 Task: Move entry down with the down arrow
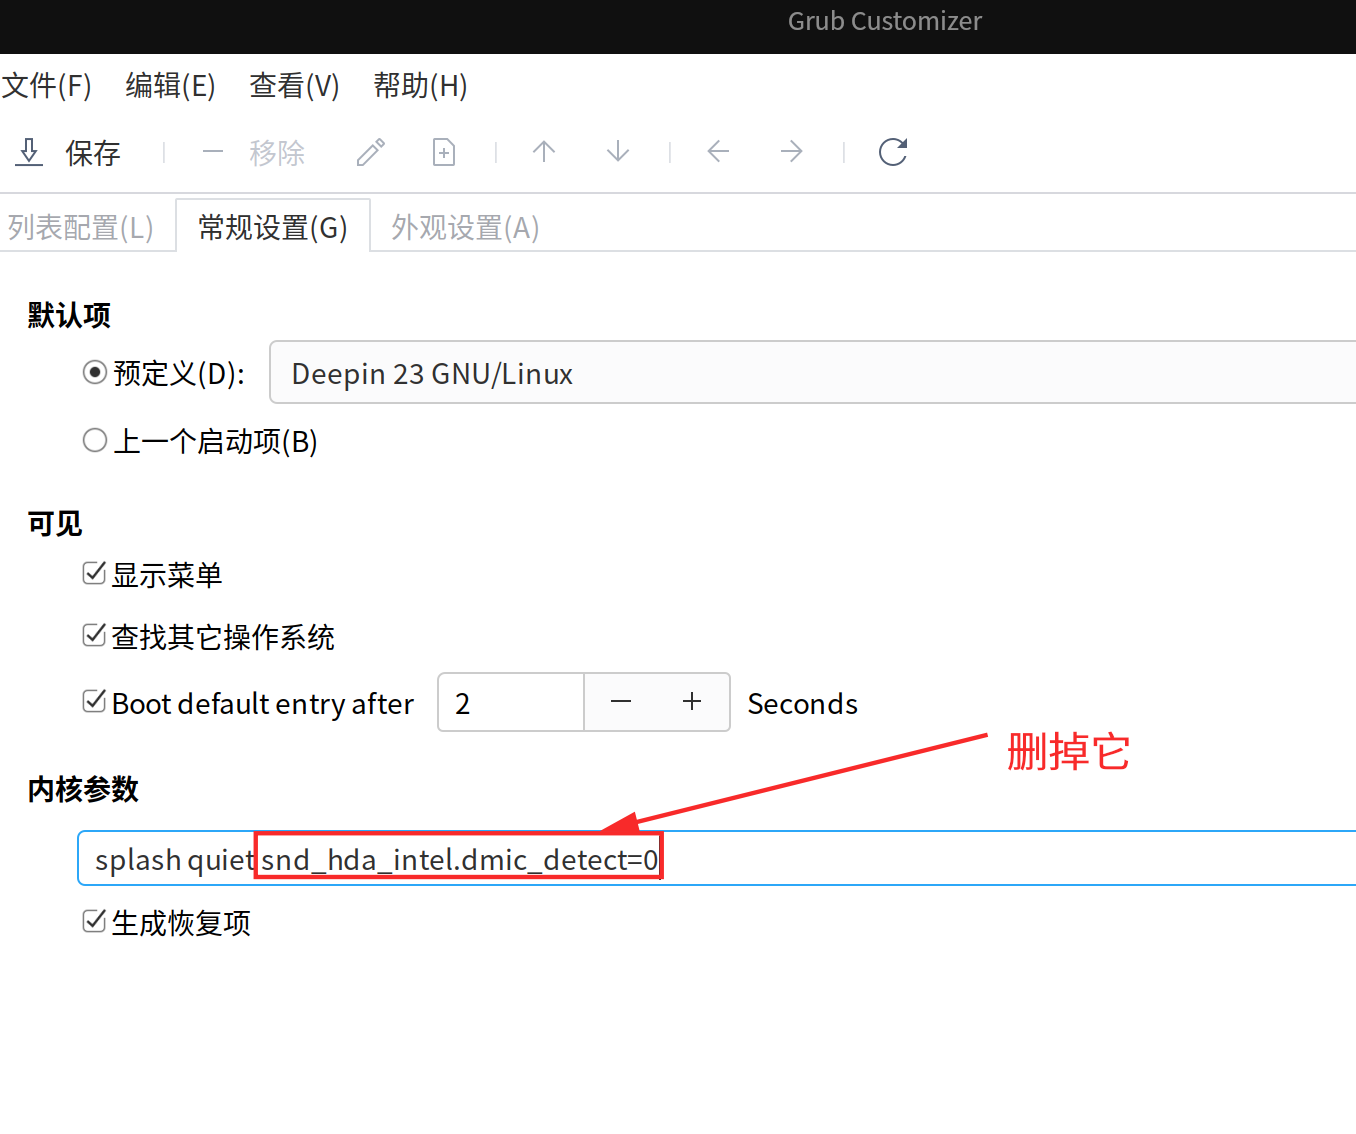pyautogui.click(x=618, y=152)
